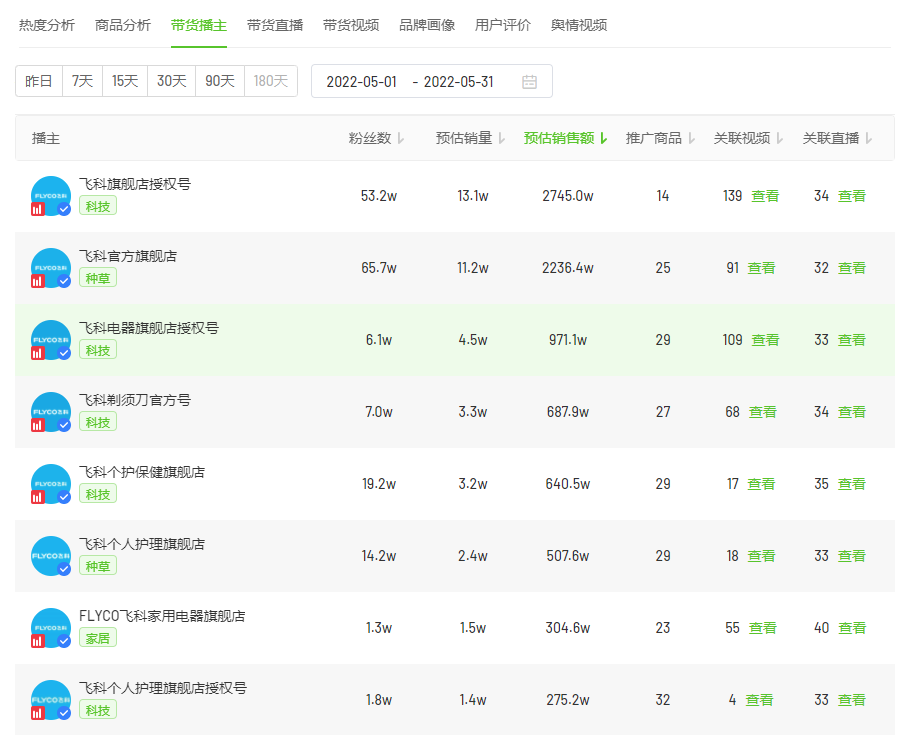898x735 pixels.
Task: View 68 videos of 飞科剃须刀官方号
Action: tap(762, 412)
